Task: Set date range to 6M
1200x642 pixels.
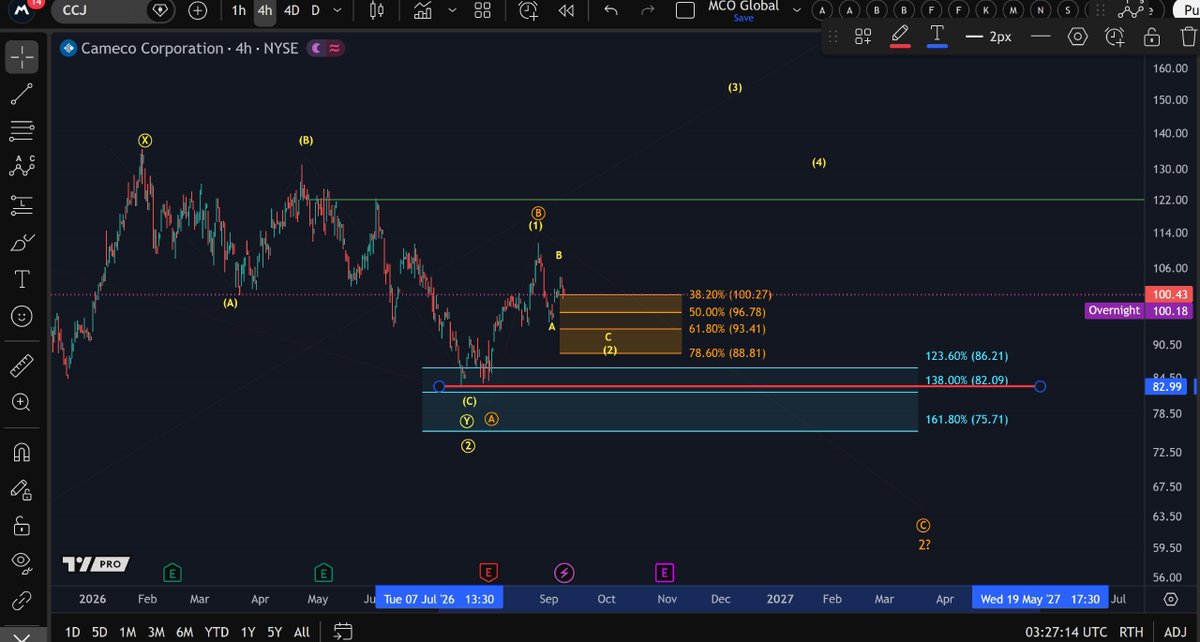Action: (x=185, y=632)
